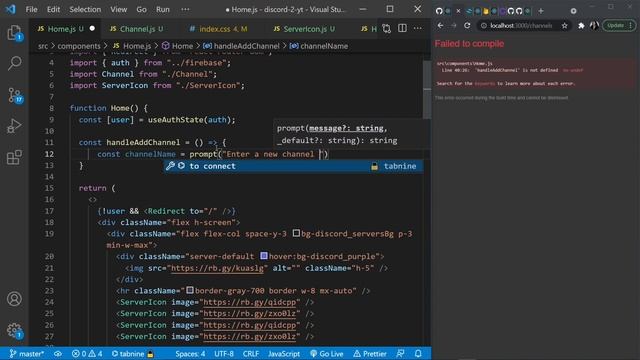Open a new browser tab with plus icon
Screen dimensions: 640x360
pyautogui.click(x=541, y=11)
